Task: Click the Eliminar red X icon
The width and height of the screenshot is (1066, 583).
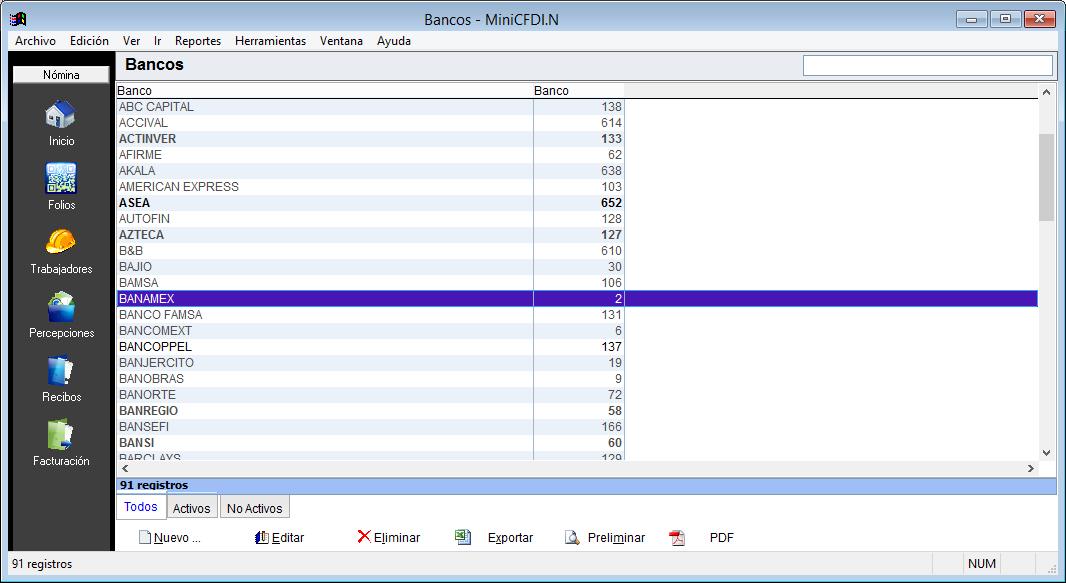Action: pos(365,537)
